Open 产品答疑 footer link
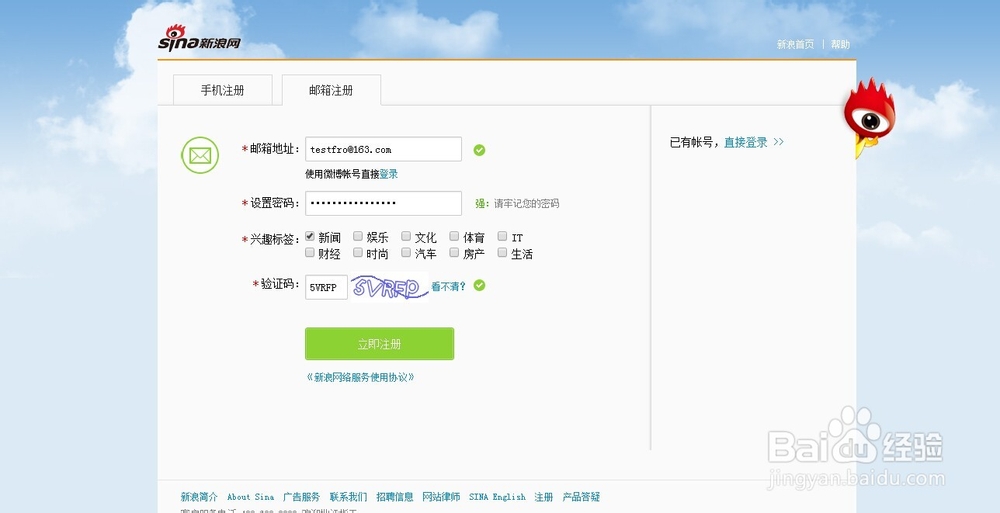The image size is (1000, 513). [581, 496]
